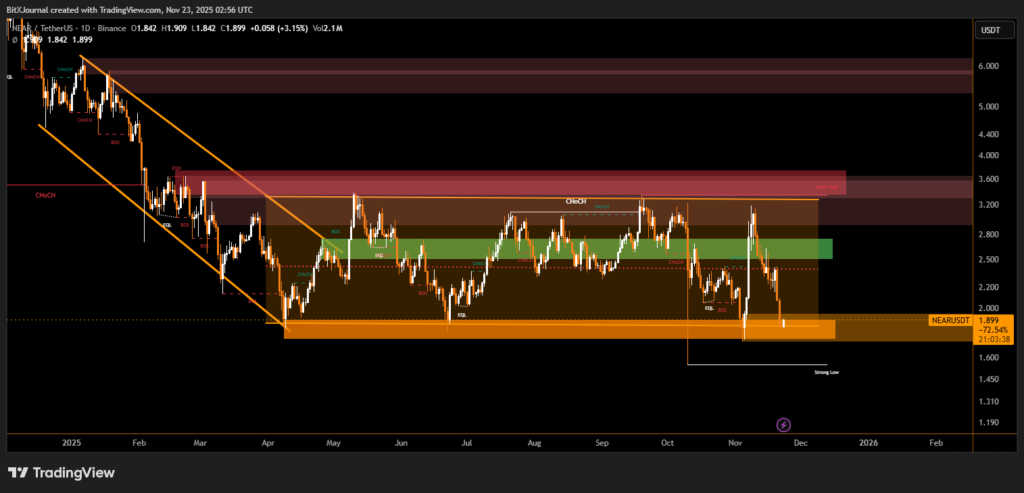This screenshot has height=493, width=1024.
Task: Click the Nov label on time axis
Action: 735,441
